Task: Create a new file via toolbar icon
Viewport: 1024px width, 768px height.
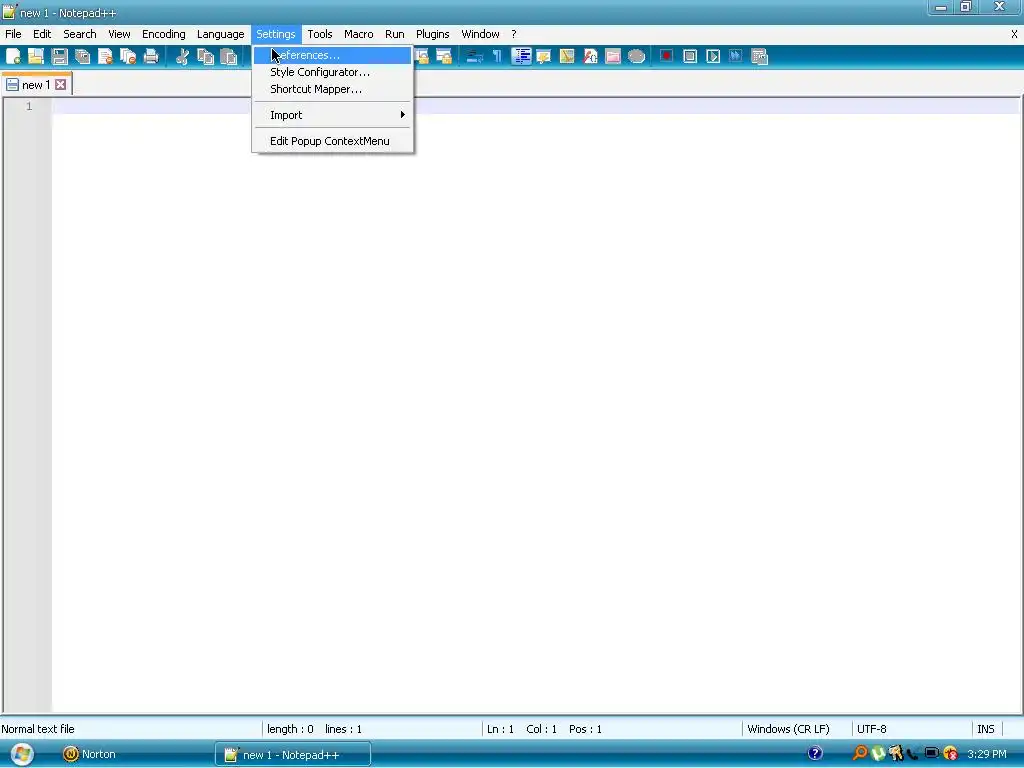Action: (x=13, y=57)
